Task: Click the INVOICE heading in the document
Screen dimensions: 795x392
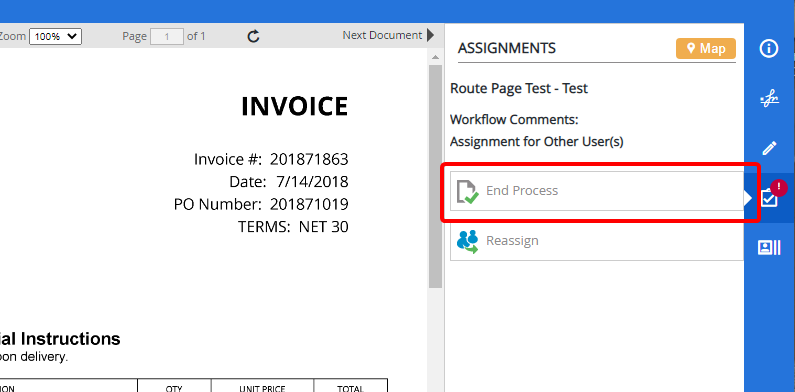Action: coord(295,106)
